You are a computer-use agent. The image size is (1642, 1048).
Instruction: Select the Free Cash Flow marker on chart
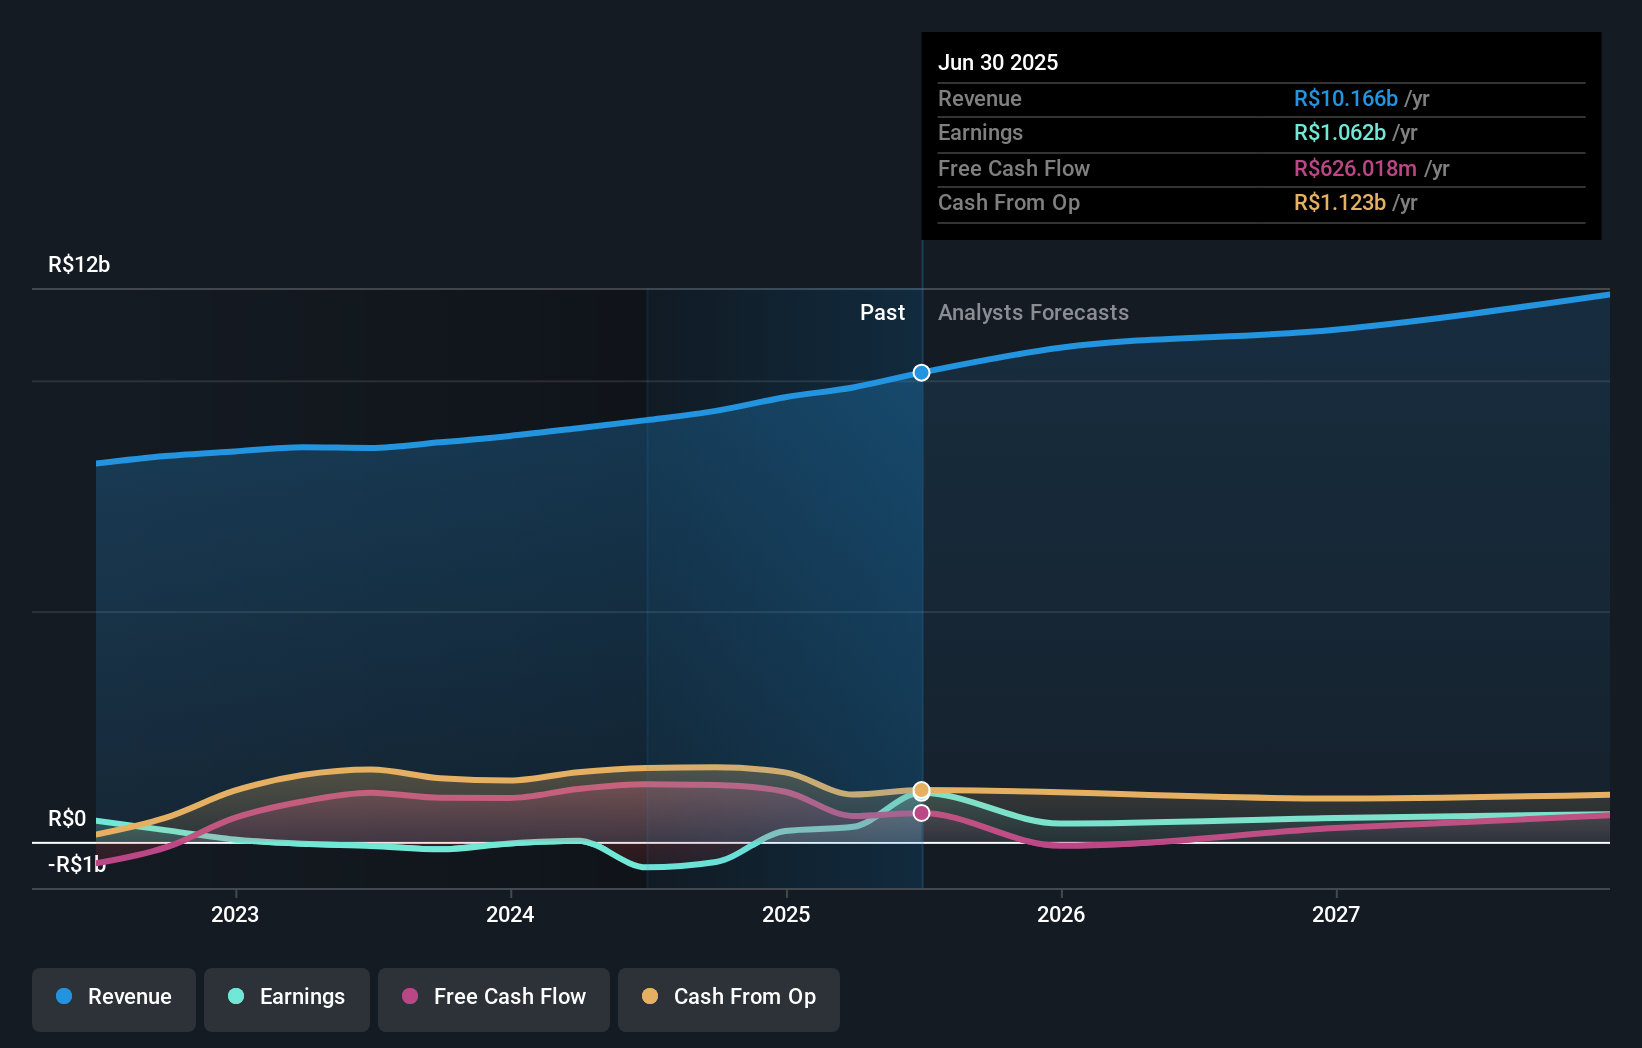[921, 813]
